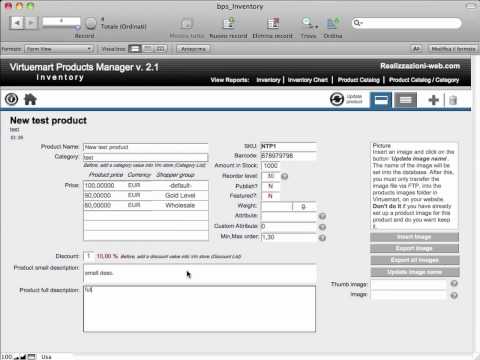Open search options dropdown in search box
Image resolution: width=480 pixels, height=360 pixels.
click(358, 23)
